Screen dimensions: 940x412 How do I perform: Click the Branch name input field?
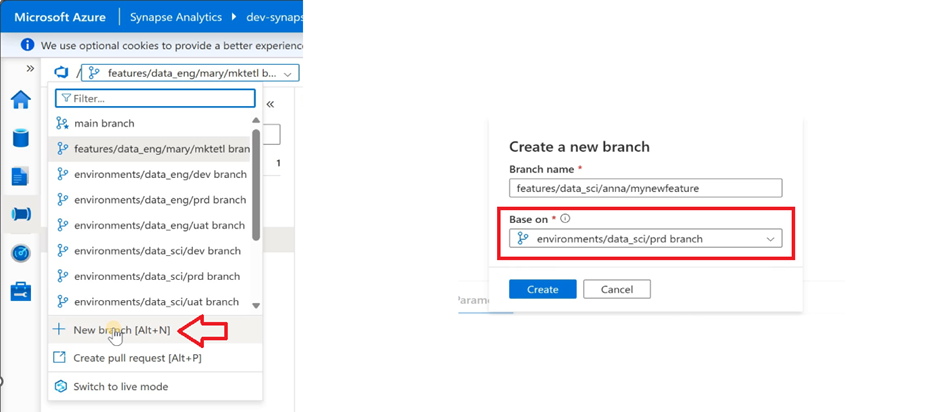click(x=646, y=188)
